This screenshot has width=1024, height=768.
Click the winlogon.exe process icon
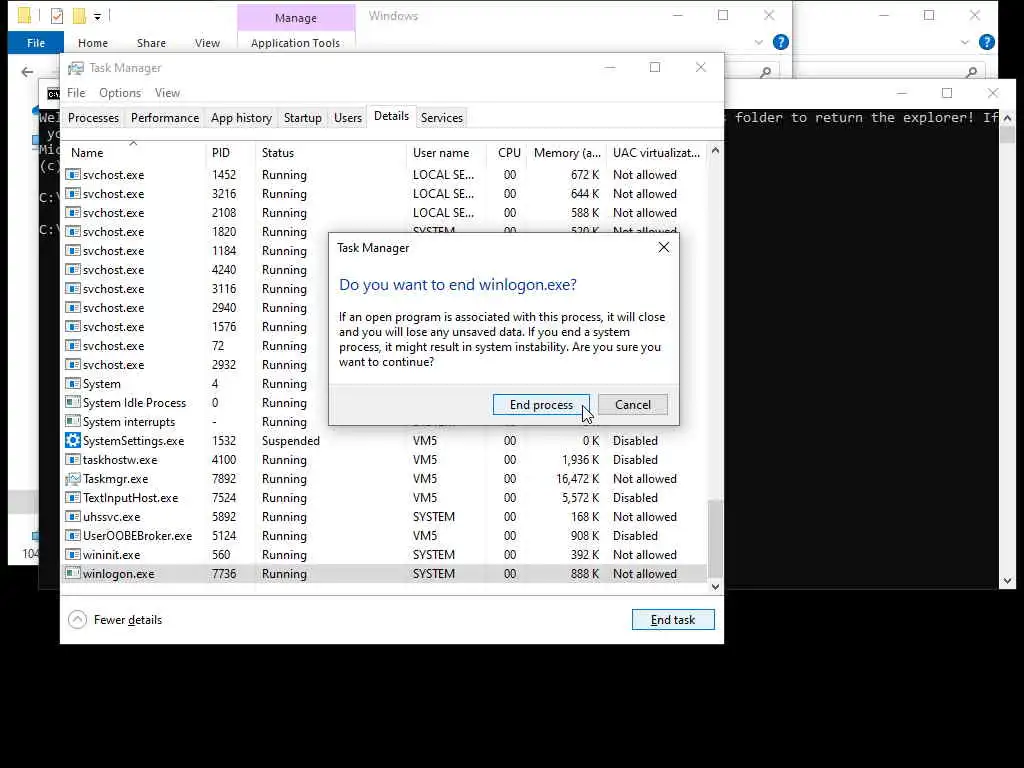pyautogui.click(x=73, y=573)
